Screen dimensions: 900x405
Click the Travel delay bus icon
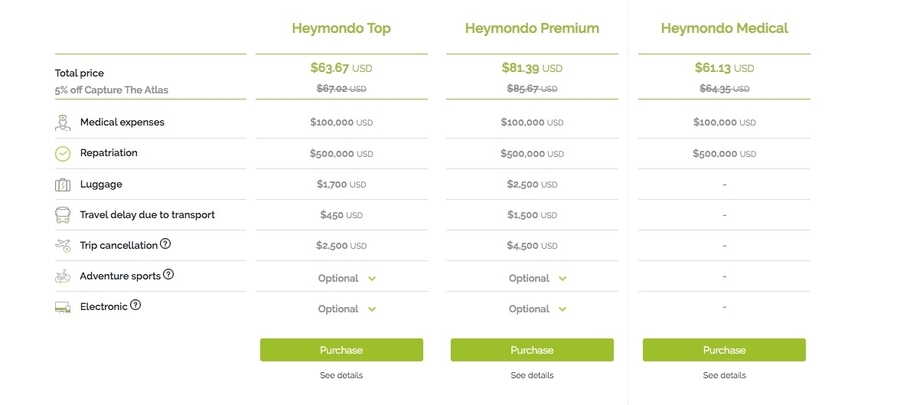[63, 215]
